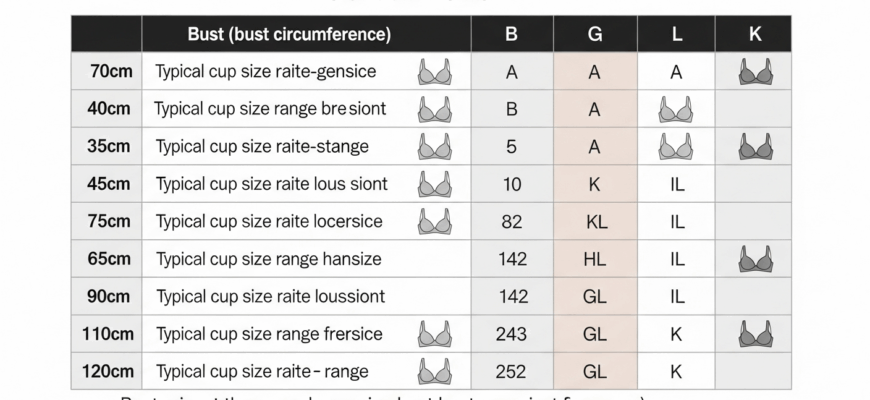Click the L column header
Image resolution: width=870 pixels, height=400 pixels.
(676, 34)
